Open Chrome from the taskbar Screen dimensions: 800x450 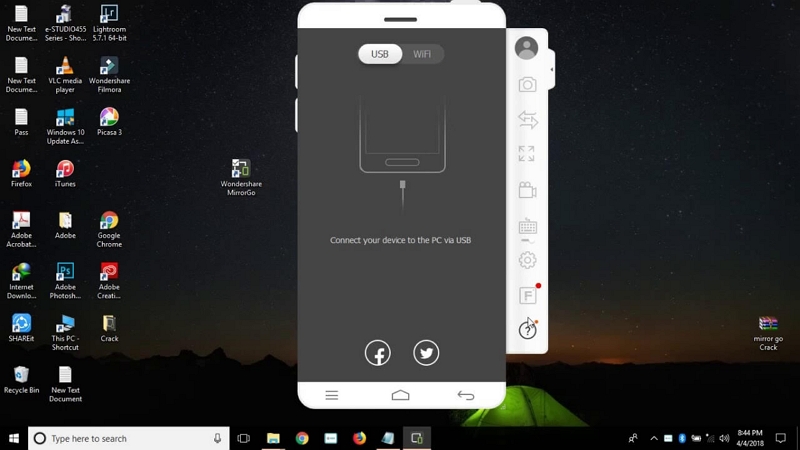(x=302, y=438)
